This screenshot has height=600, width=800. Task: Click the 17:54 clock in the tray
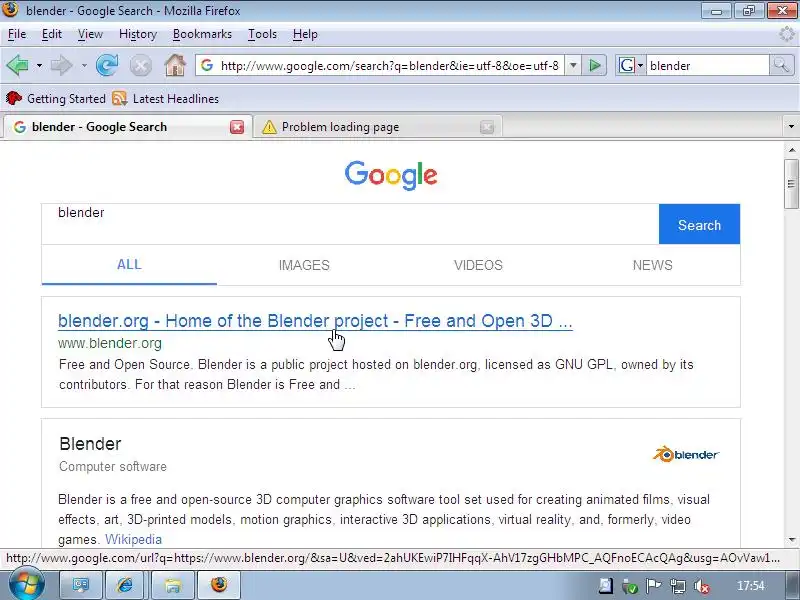pyautogui.click(x=751, y=586)
